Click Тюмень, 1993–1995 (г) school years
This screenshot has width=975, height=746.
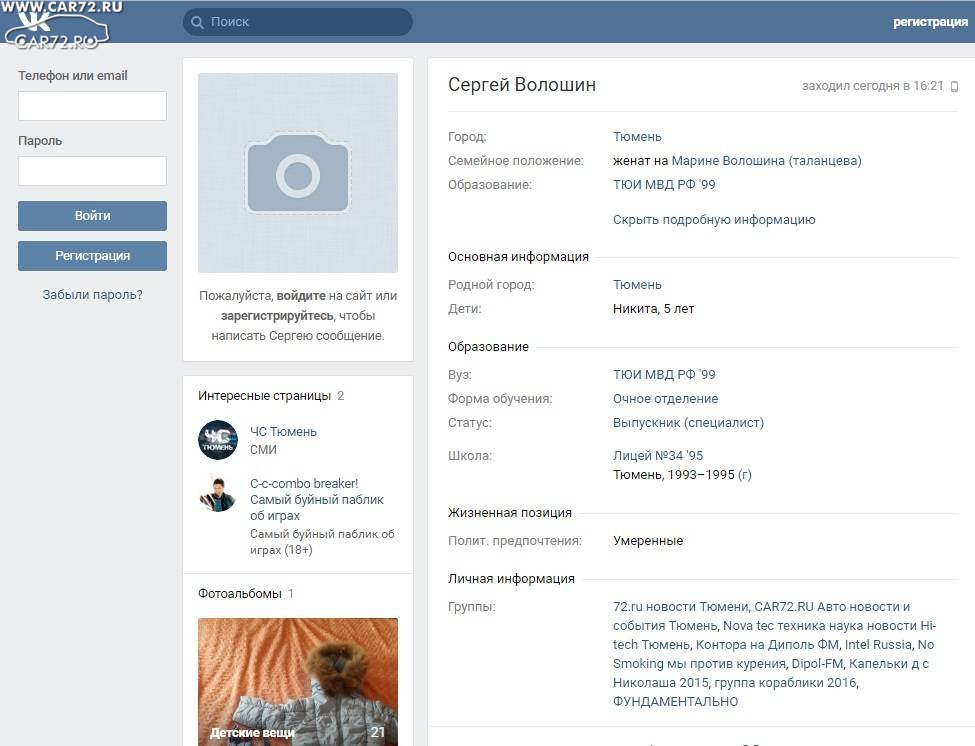(x=682, y=475)
